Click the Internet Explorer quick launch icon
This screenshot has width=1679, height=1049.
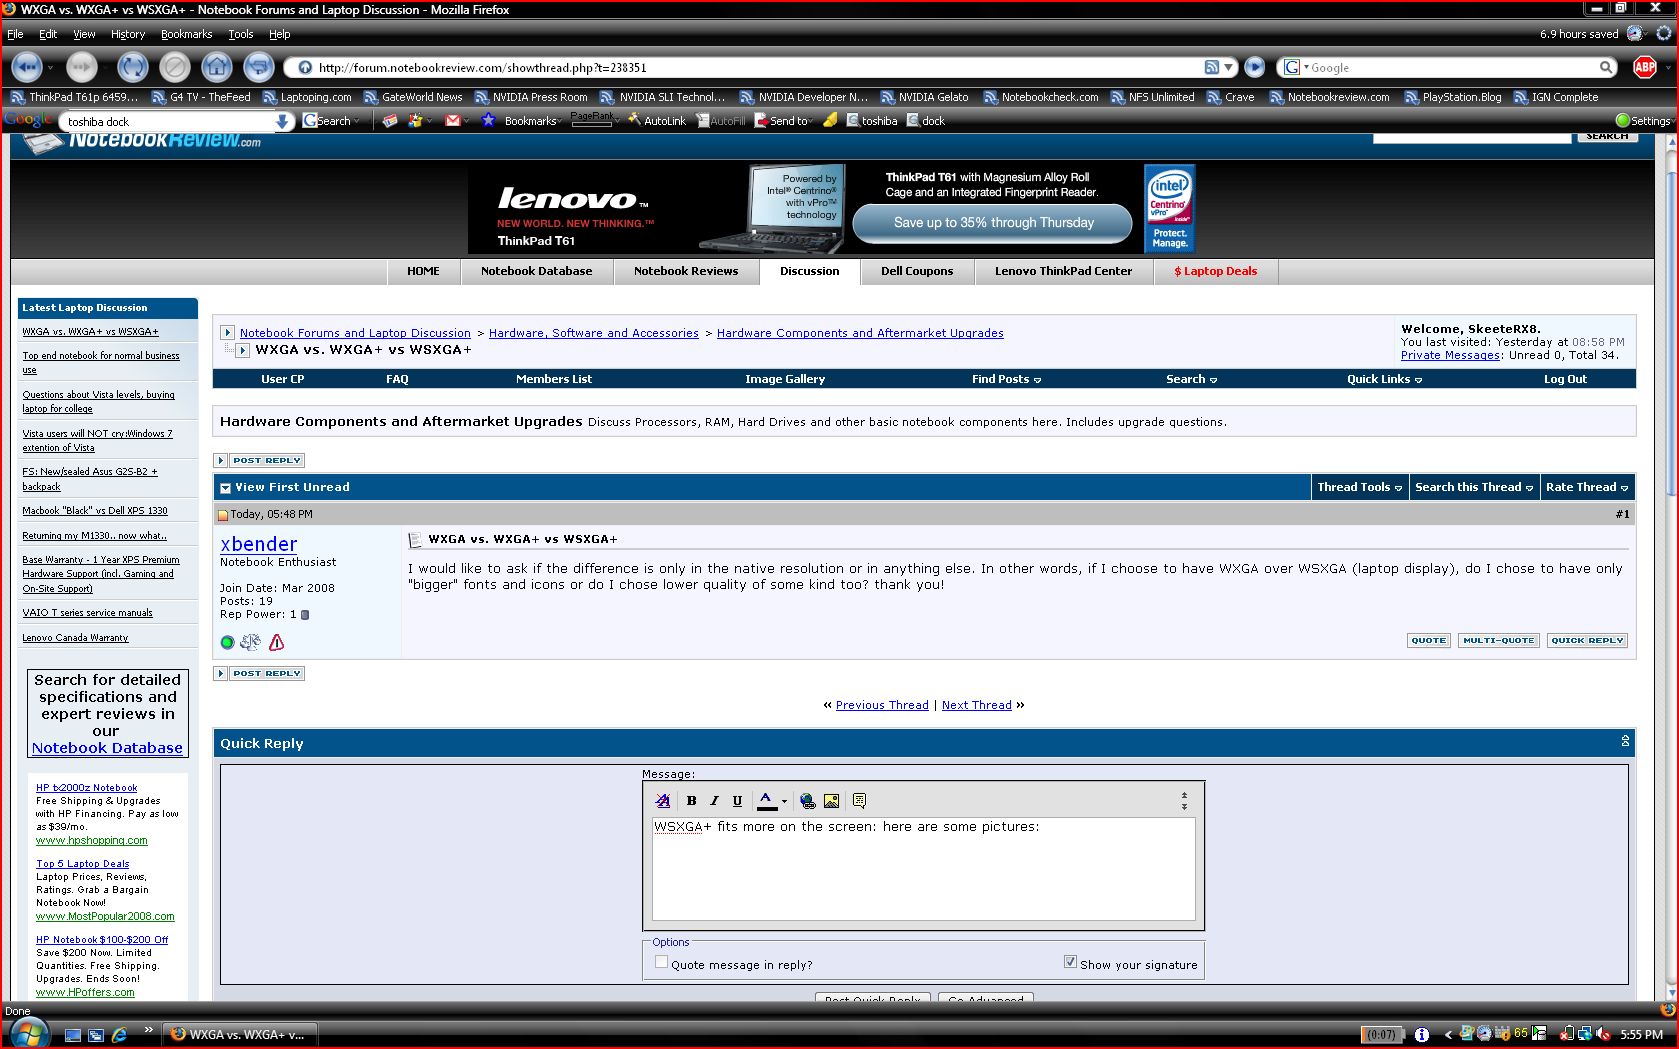(119, 1035)
